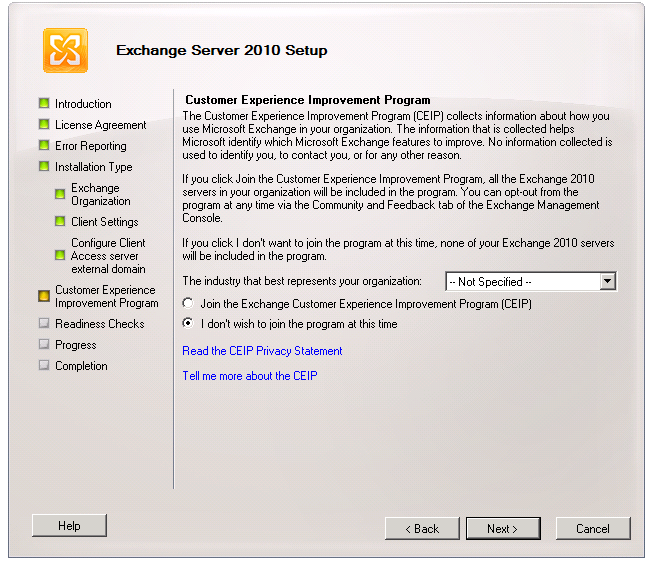Click 'The industry that best represents your organization' label

(302, 281)
